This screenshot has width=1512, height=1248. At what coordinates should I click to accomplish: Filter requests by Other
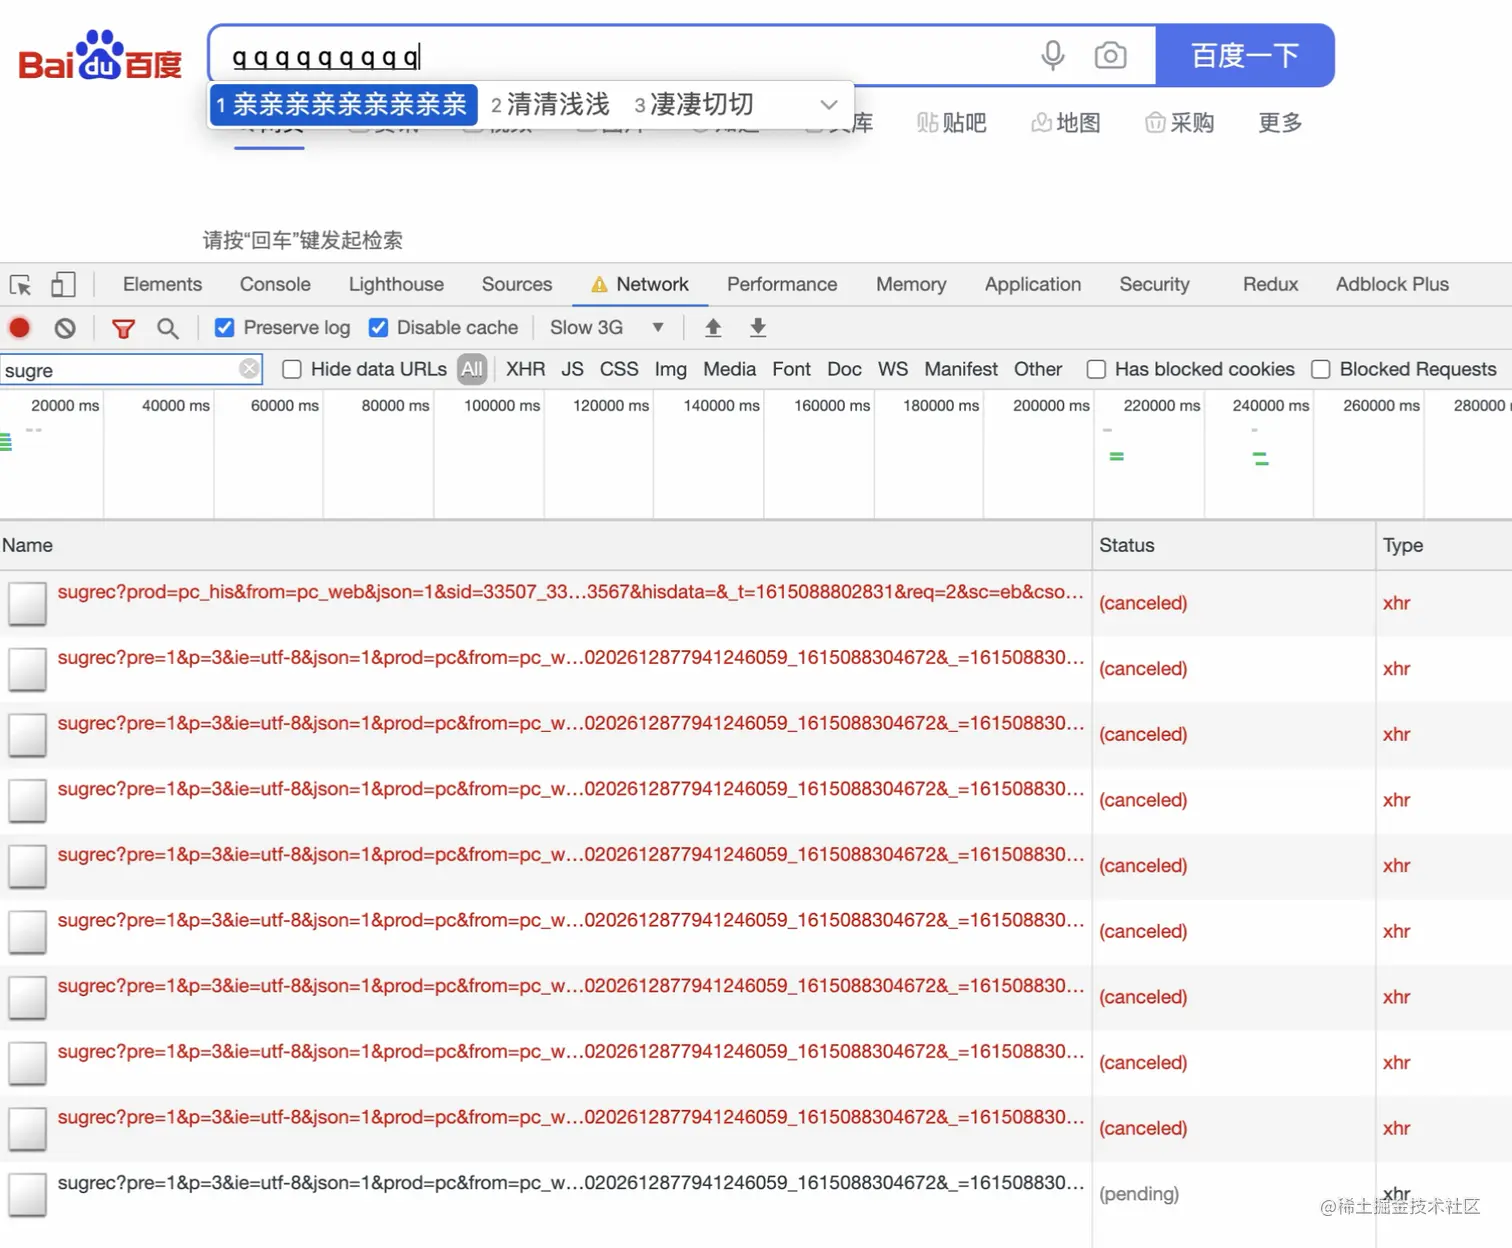(1038, 369)
